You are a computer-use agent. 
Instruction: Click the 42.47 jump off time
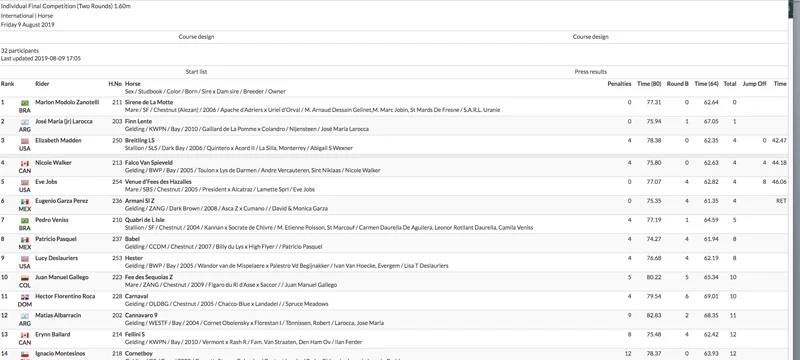[779, 140]
